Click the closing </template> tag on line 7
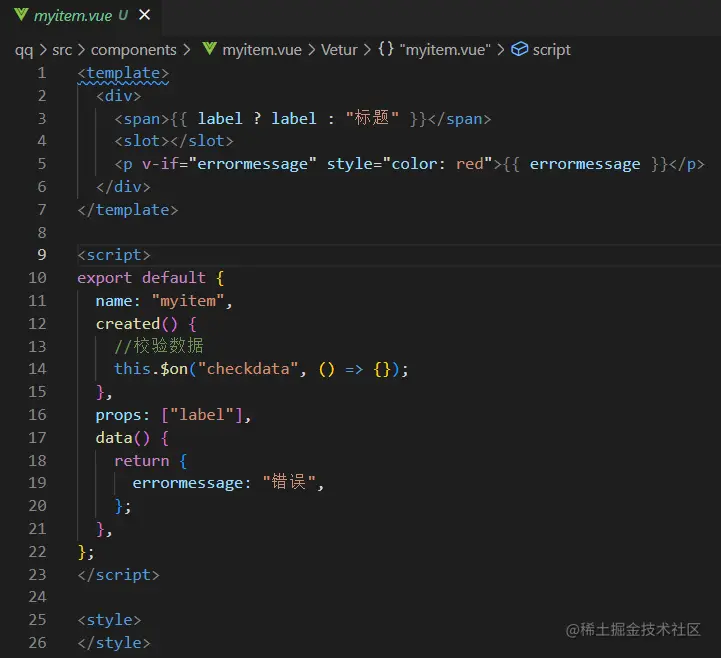The width and height of the screenshot is (721, 658). [x=128, y=210]
